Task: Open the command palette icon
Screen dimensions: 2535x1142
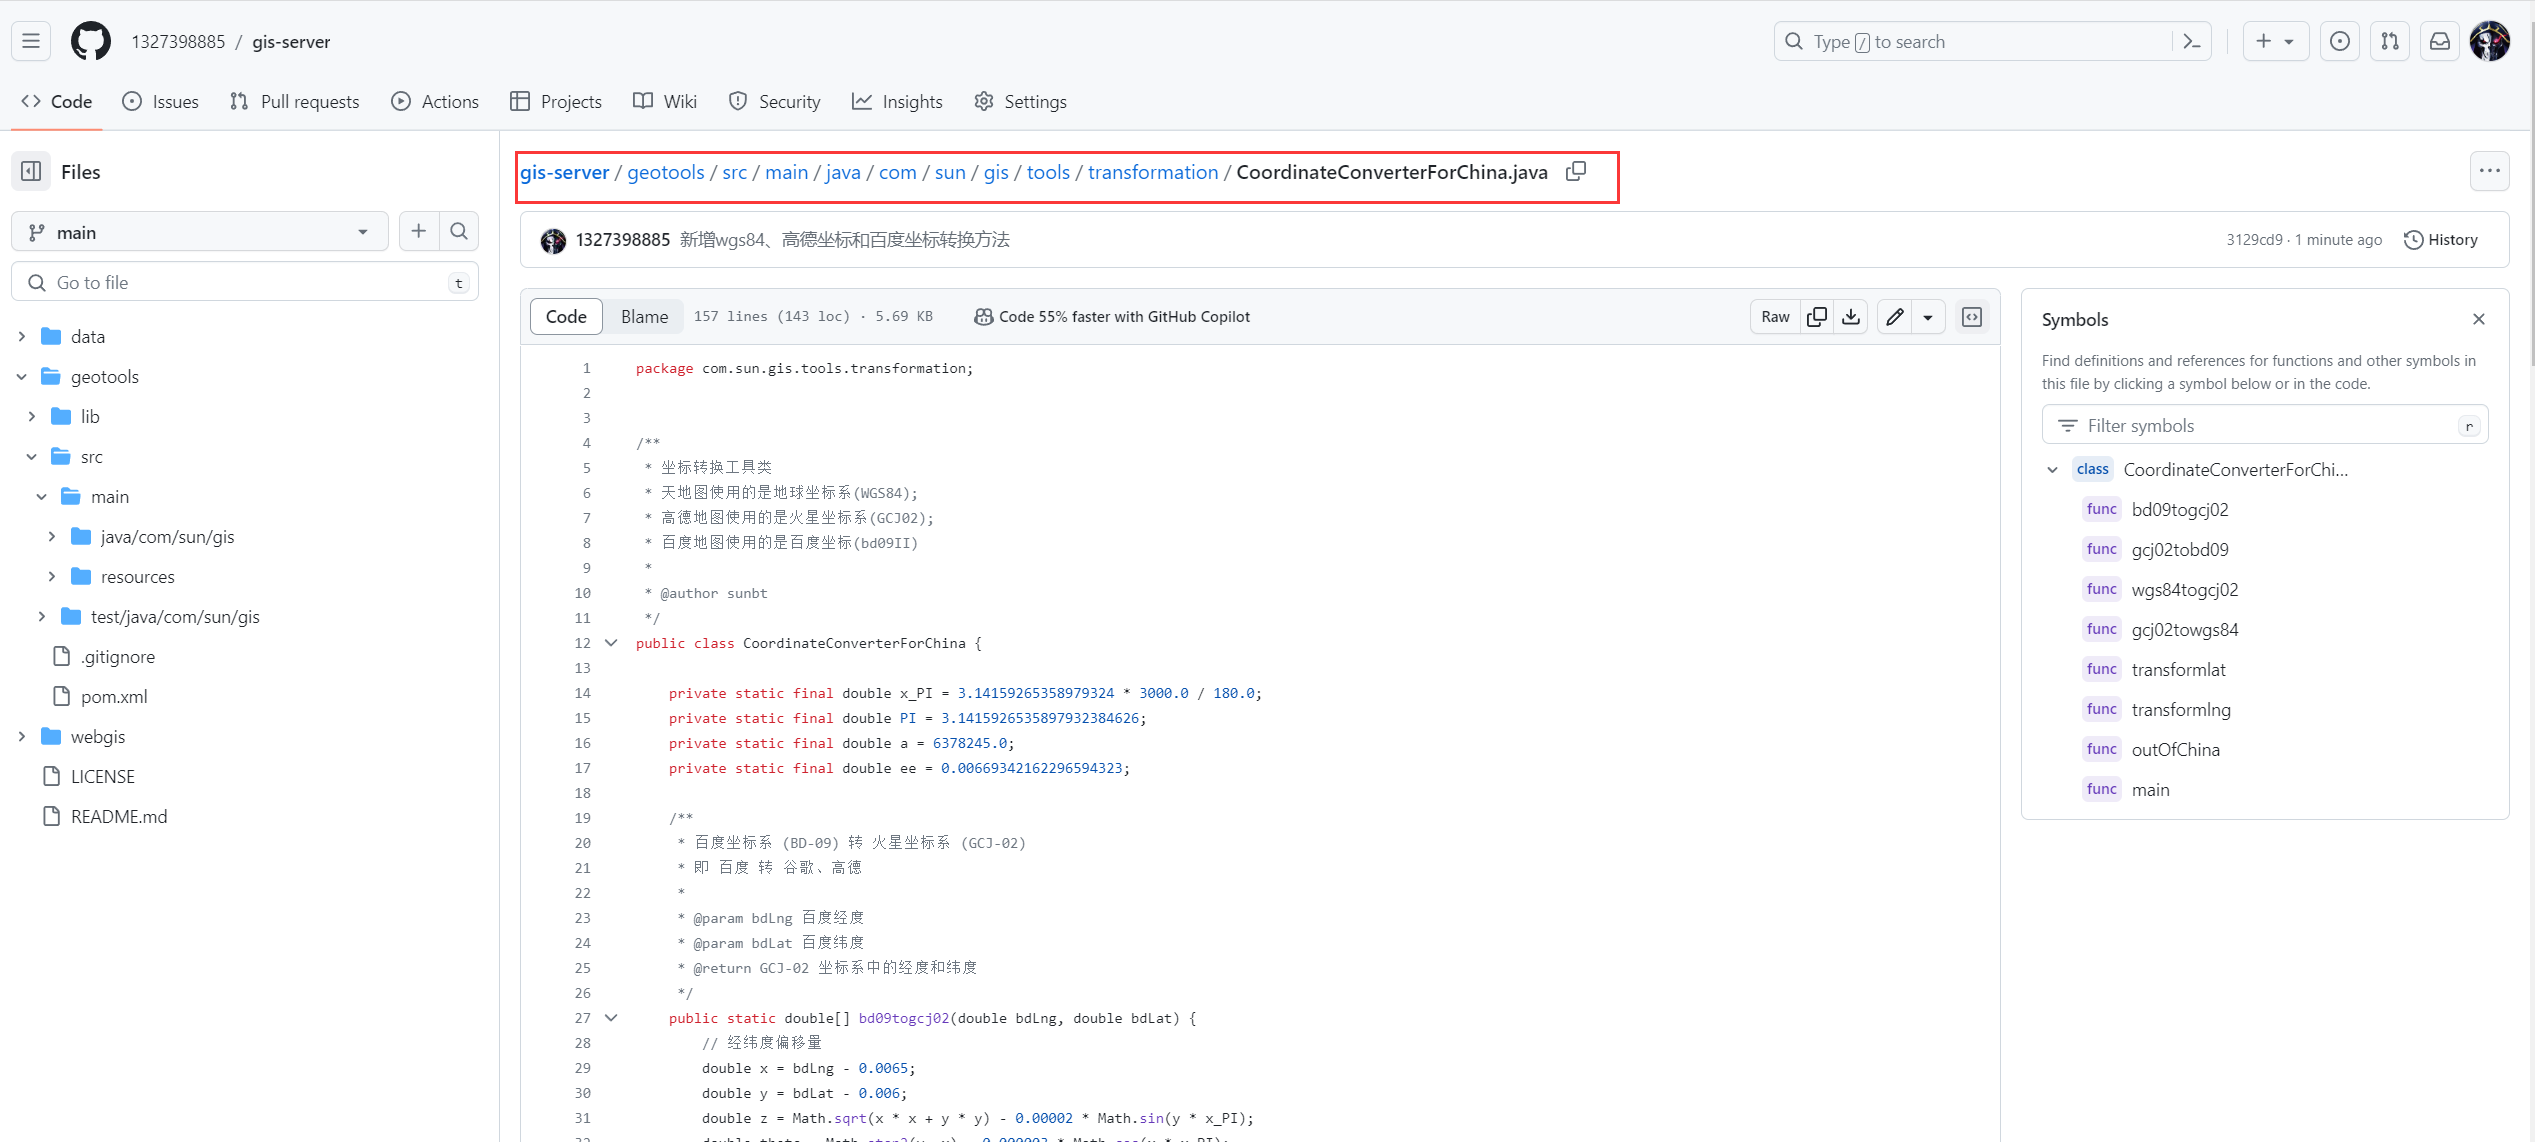Action: tap(2191, 42)
